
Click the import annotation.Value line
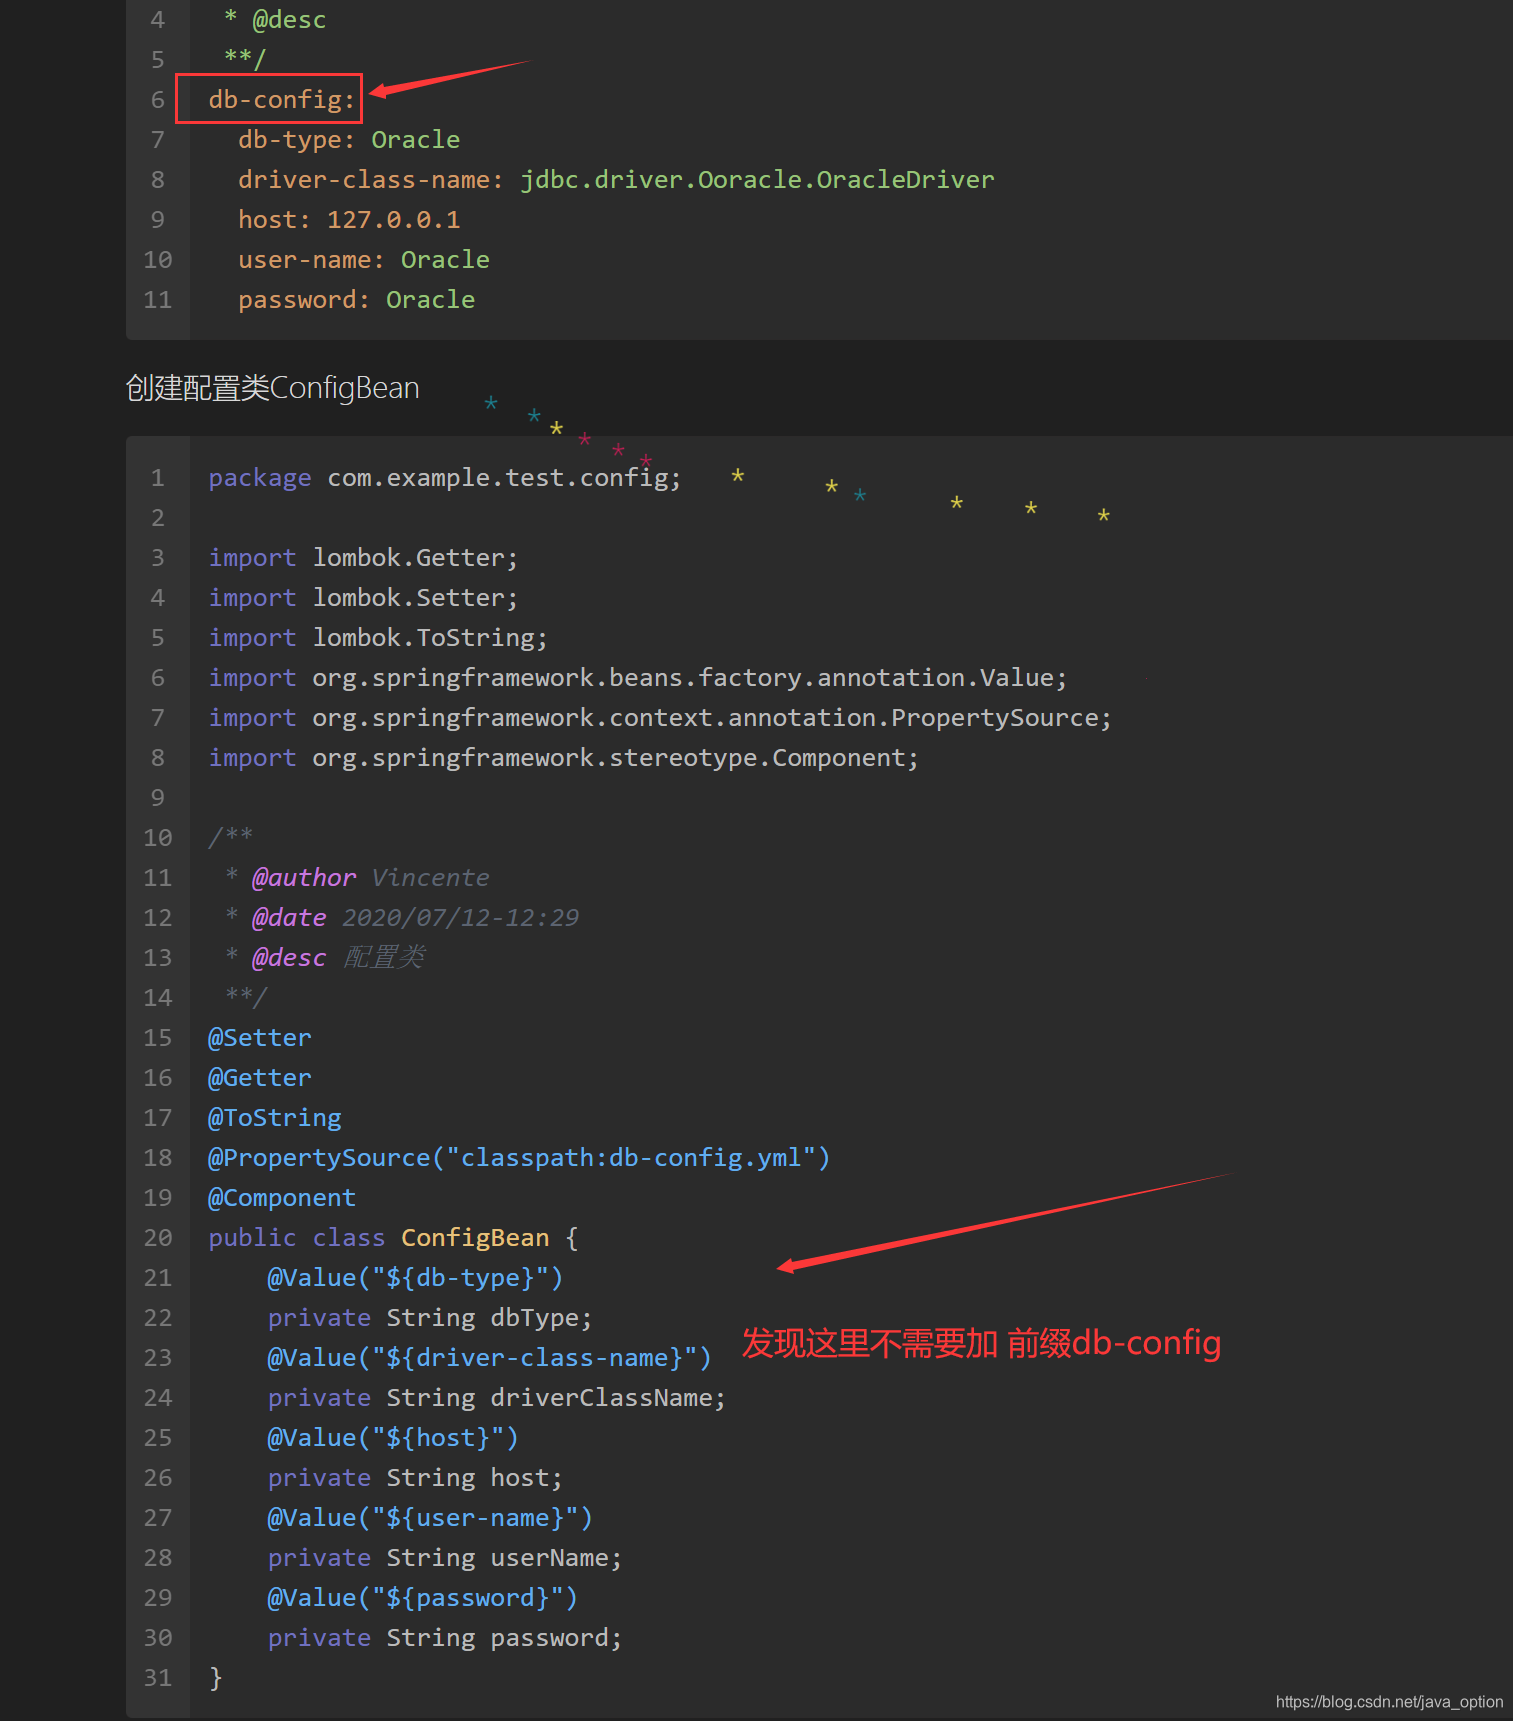click(x=638, y=678)
